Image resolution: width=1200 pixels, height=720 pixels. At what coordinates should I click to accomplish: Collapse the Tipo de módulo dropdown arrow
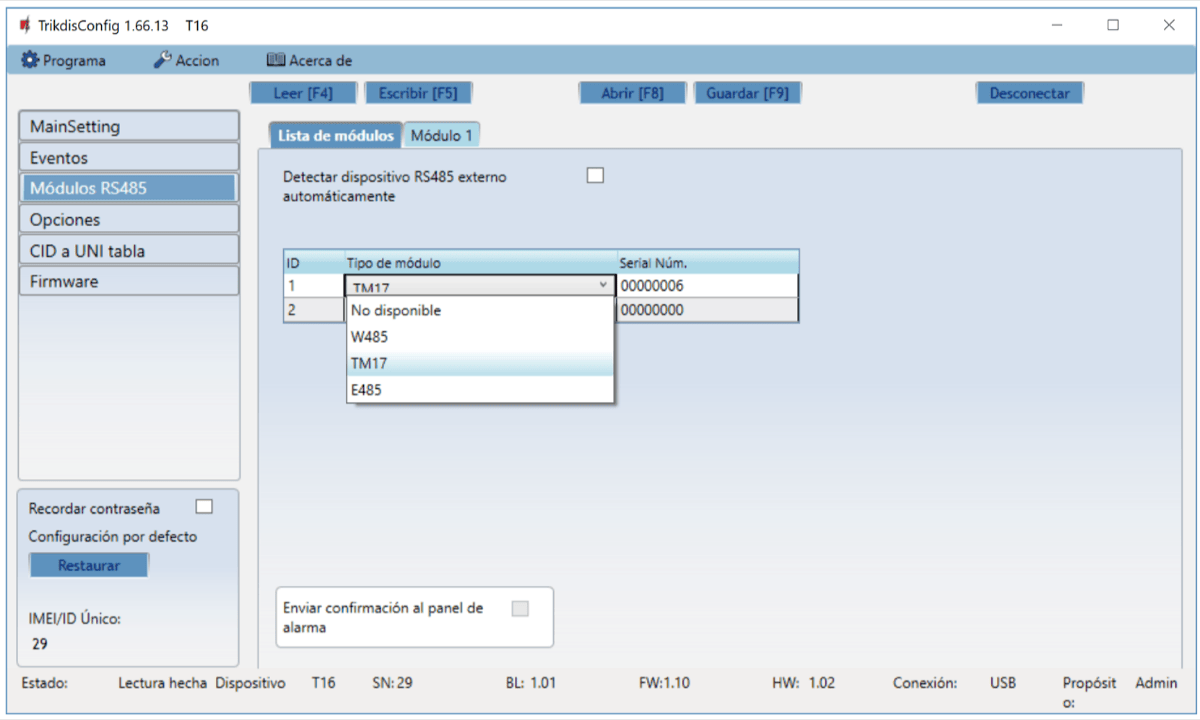pyautogui.click(x=602, y=286)
